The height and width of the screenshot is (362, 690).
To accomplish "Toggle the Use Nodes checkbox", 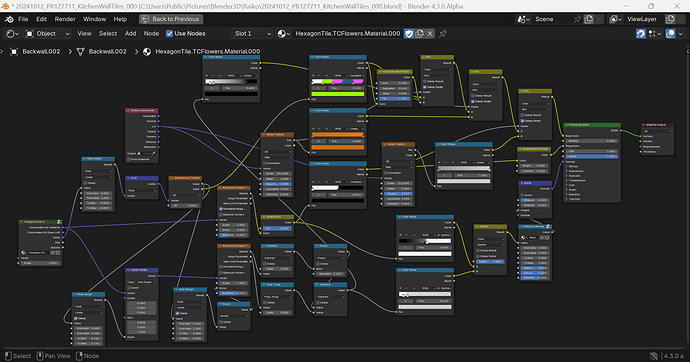I will tap(169, 33).
